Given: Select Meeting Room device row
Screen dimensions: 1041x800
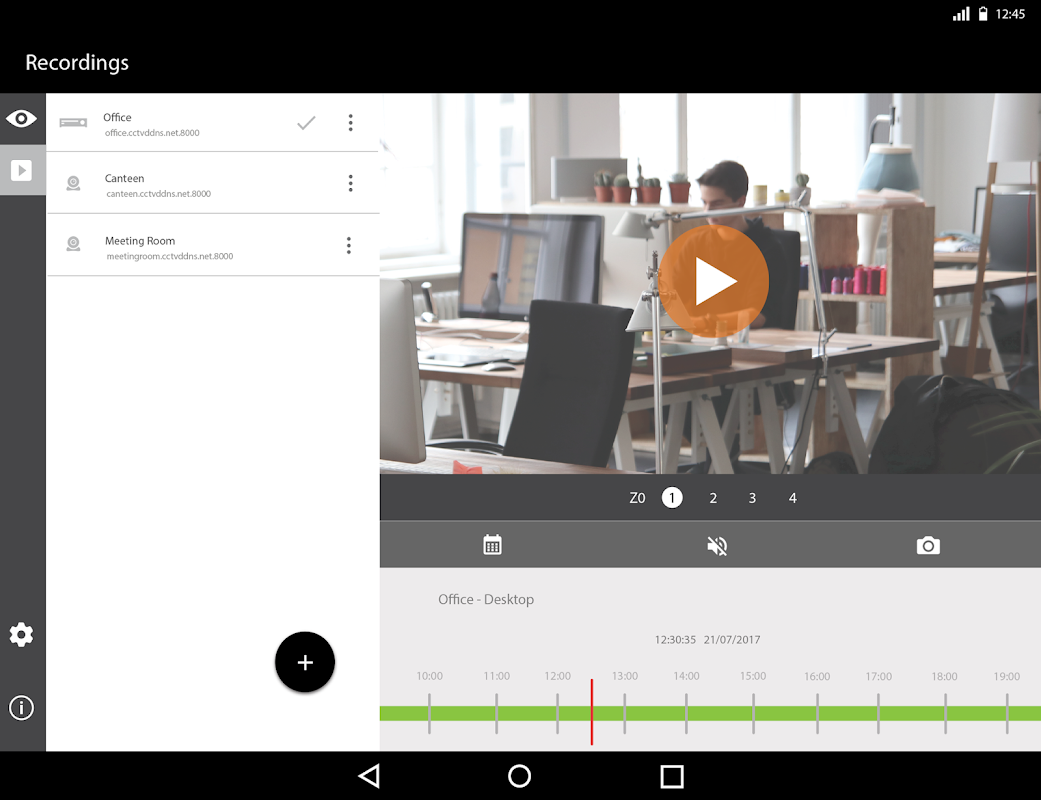Looking at the screenshot, I should click(x=212, y=245).
